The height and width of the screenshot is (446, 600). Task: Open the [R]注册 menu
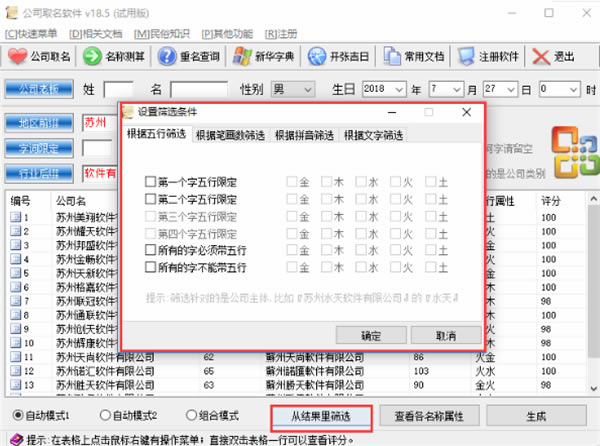281,34
